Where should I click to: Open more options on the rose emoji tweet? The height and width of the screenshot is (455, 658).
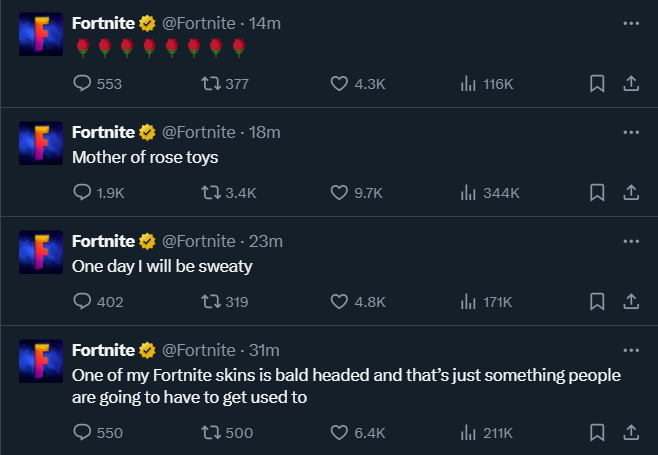click(x=630, y=23)
